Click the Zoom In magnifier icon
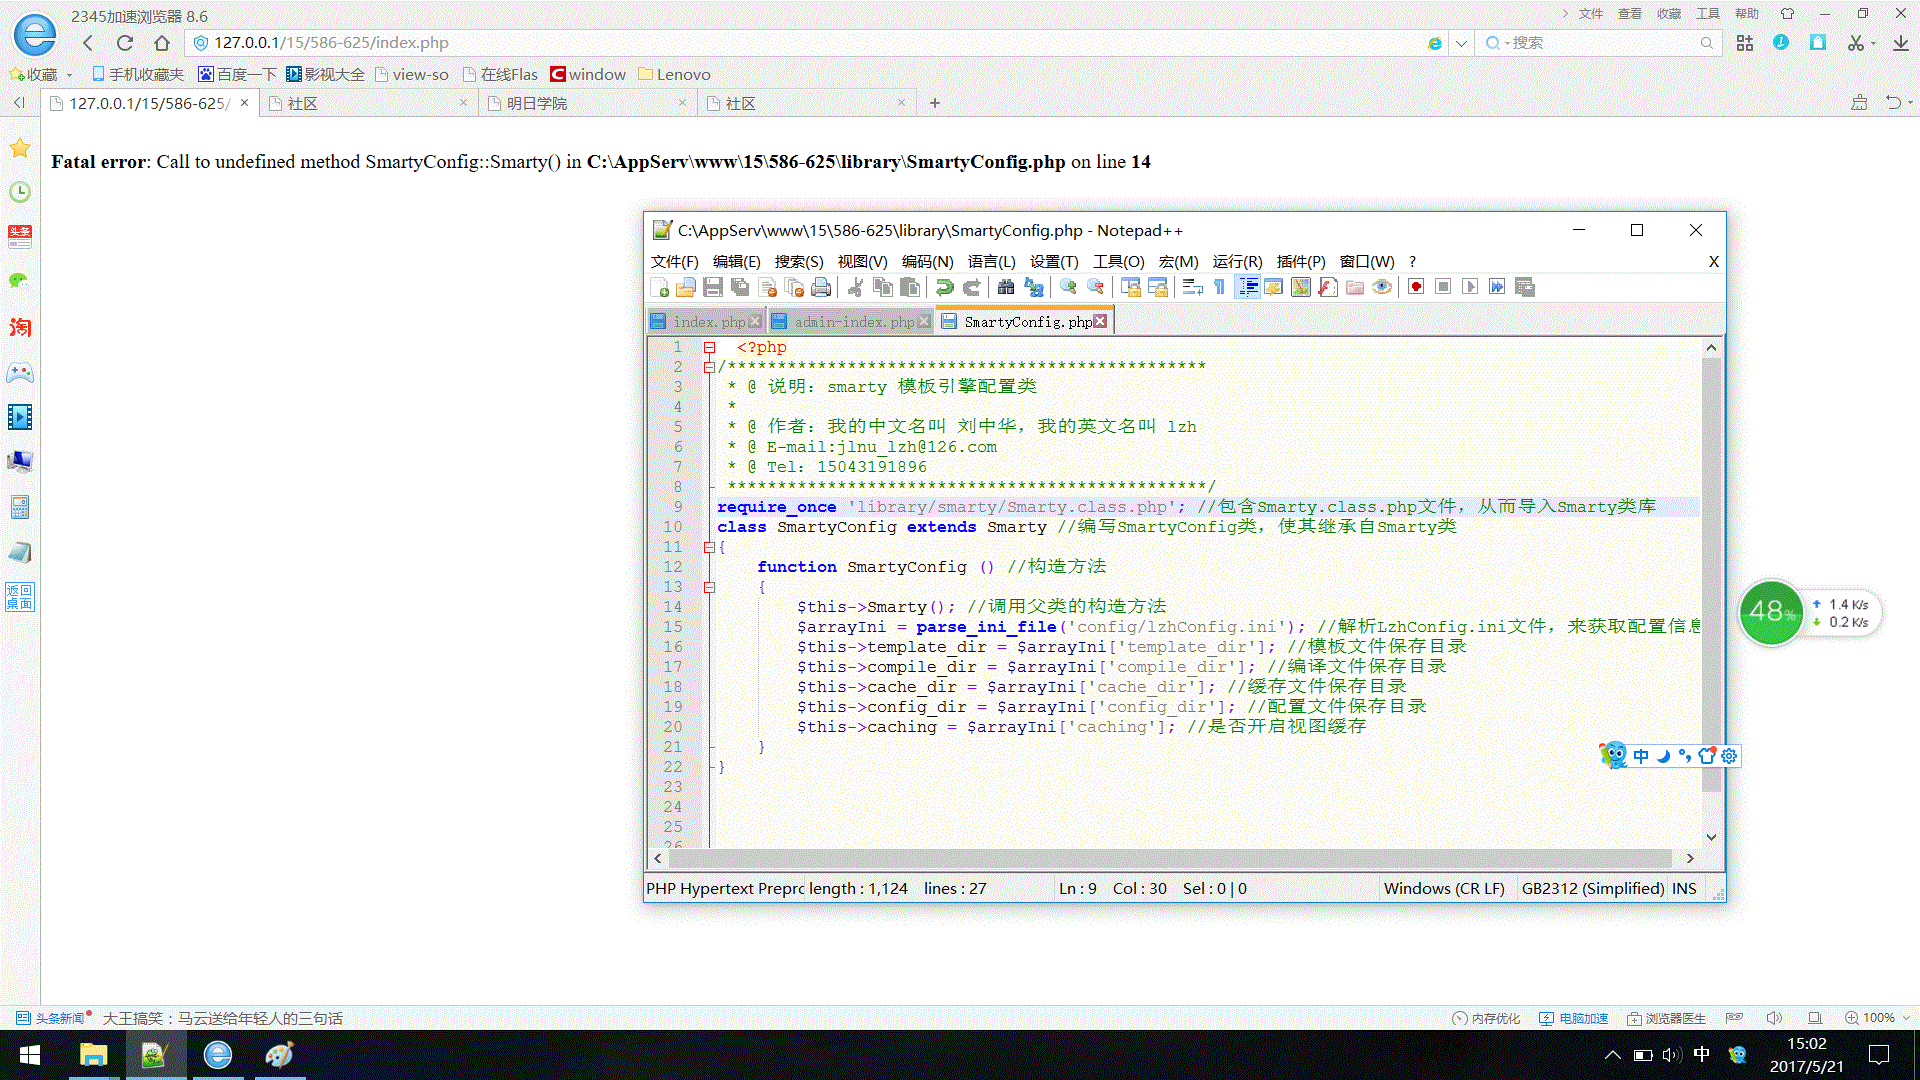 1068,288
